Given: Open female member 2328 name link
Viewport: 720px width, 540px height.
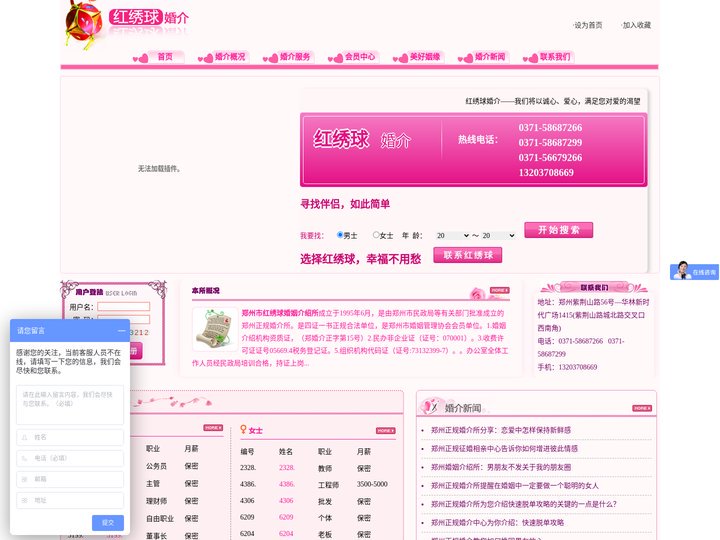Looking at the screenshot, I should tap(287, 467).
